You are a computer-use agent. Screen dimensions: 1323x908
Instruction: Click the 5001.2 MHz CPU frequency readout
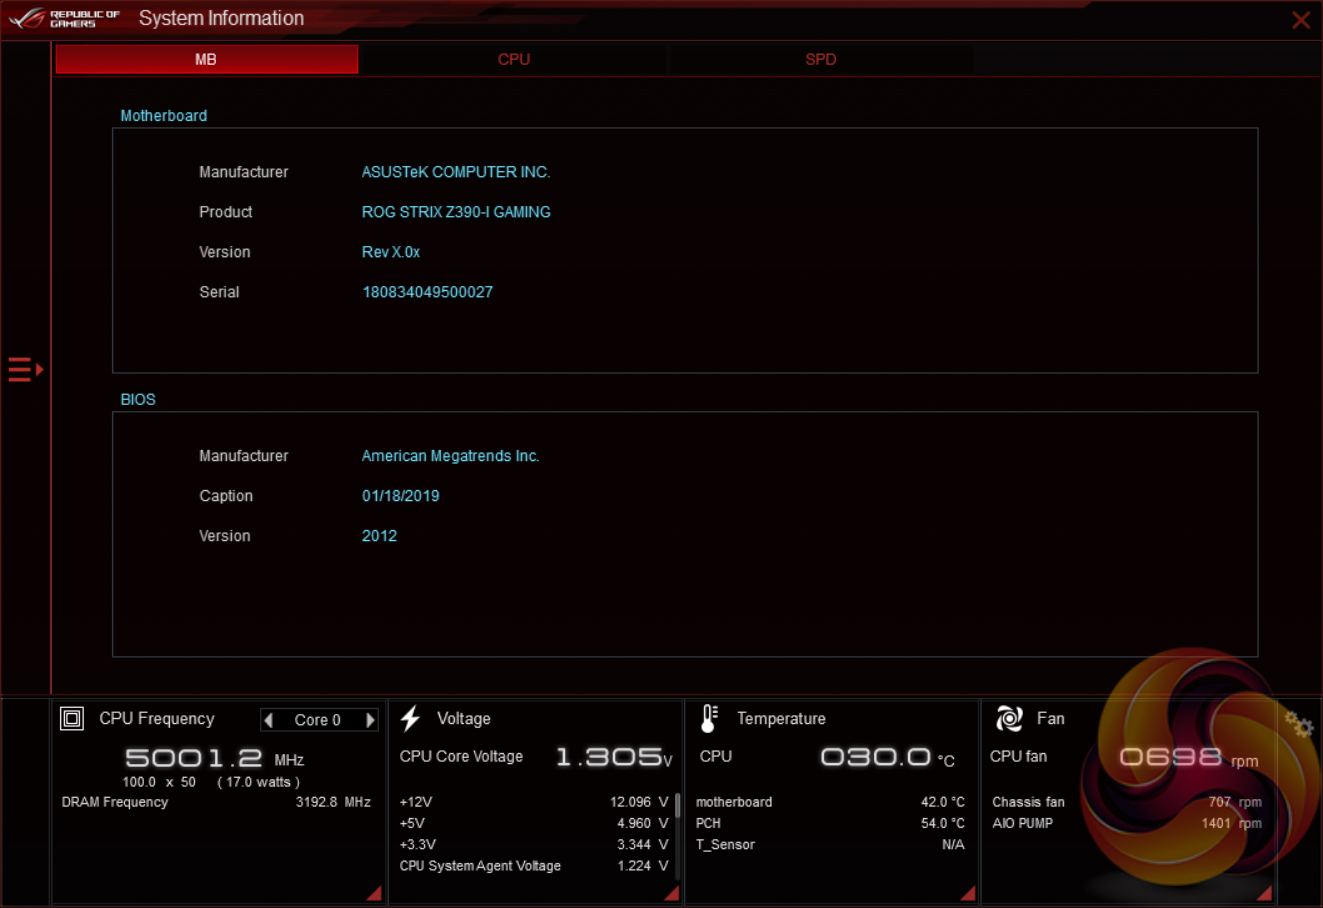pyautogui.click(x=214, y=759)
